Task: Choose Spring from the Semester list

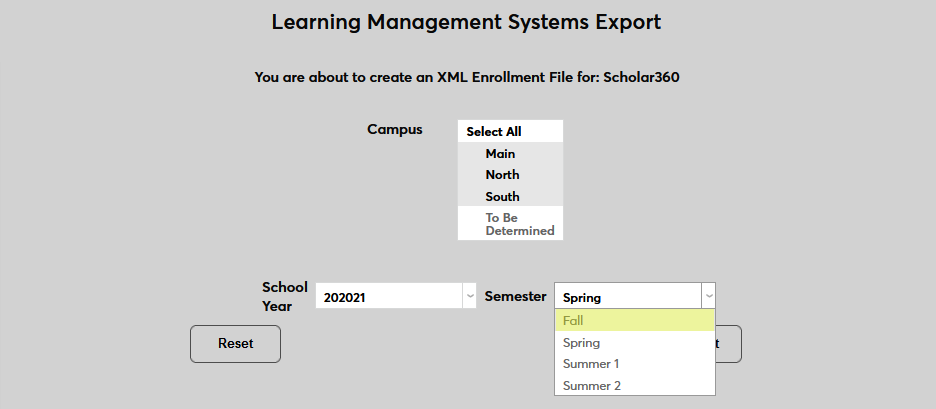Action: (x=634, y=343)
